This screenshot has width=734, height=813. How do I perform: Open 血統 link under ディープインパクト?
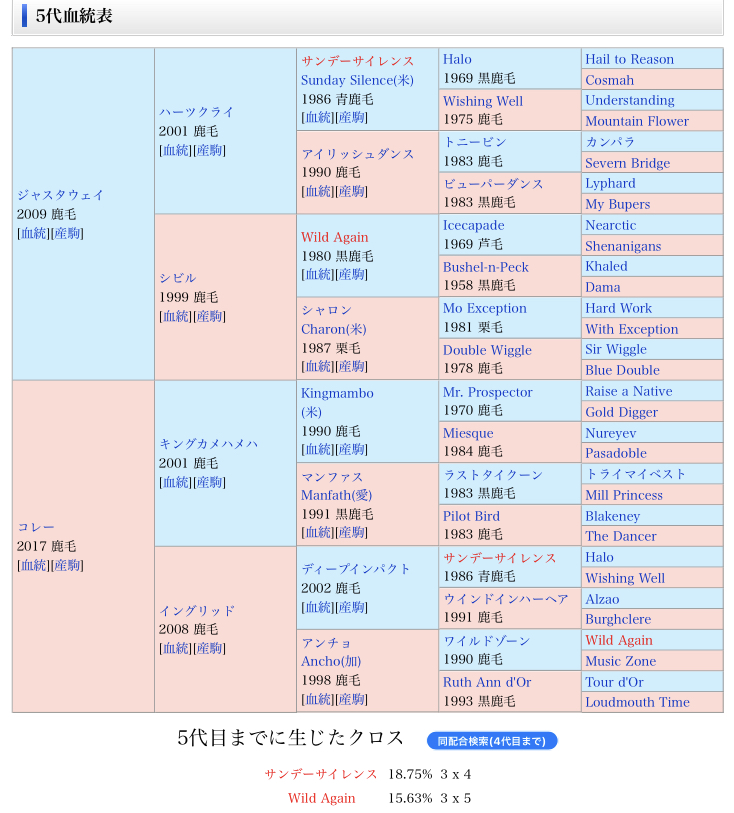(x=317, y=607)
